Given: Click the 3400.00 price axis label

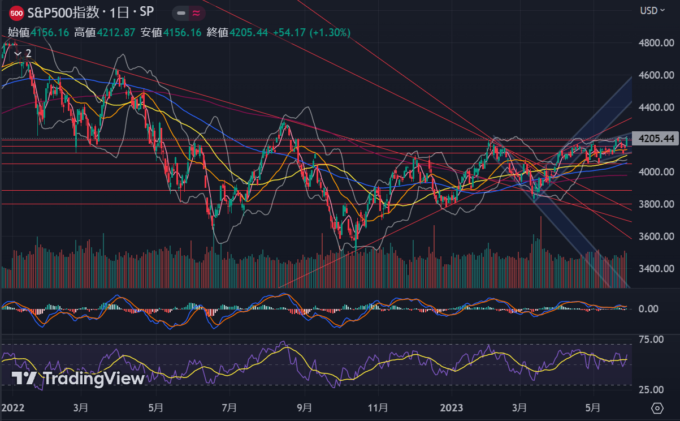Looking at the screenshot, I should (656, 269).
